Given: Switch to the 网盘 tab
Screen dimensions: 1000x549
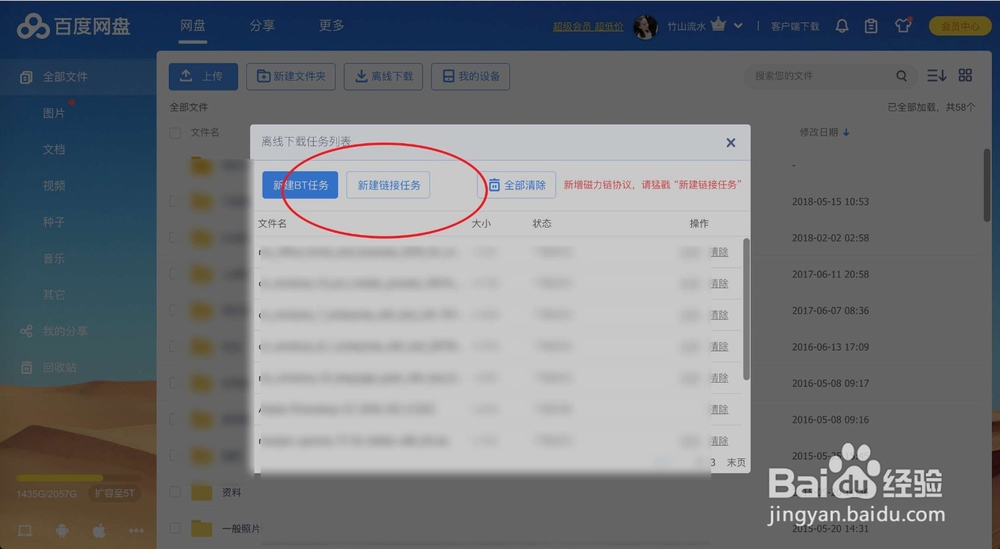Looking at the screenshot, I should [x=193, y=26].
